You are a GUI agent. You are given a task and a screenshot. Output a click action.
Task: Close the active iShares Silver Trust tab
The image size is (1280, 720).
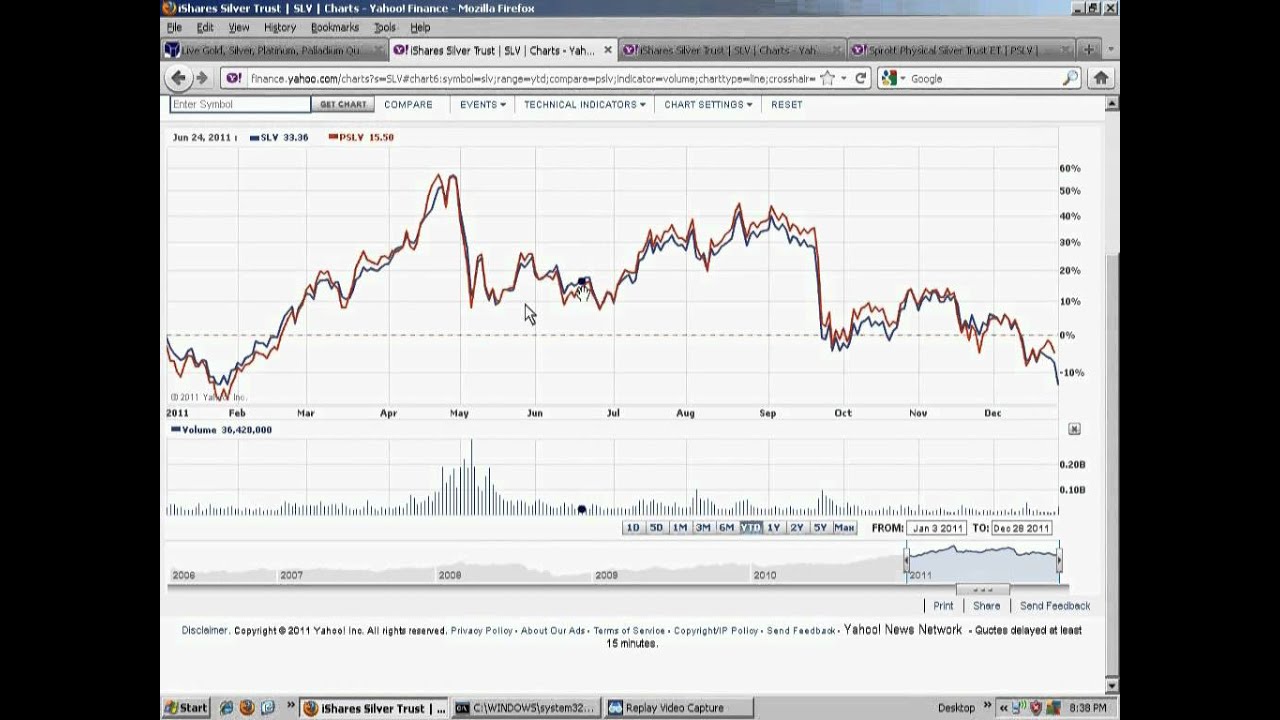[608, 50]
